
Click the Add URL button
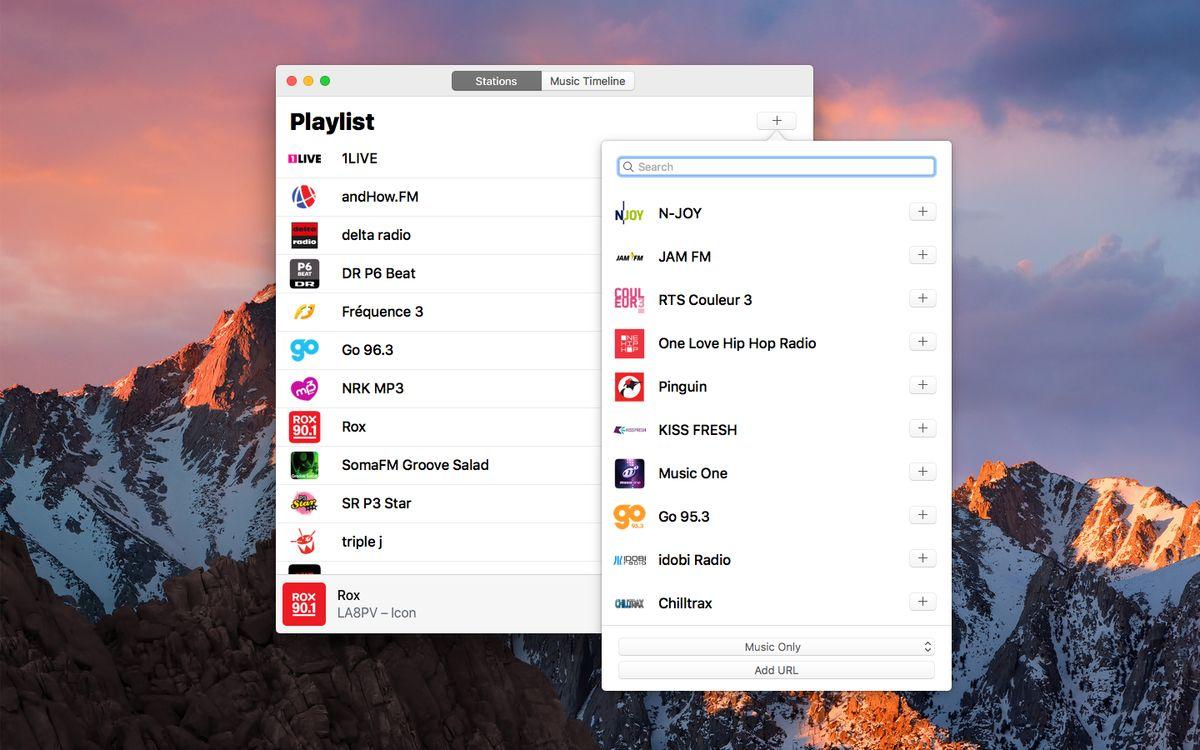point(776,670)
